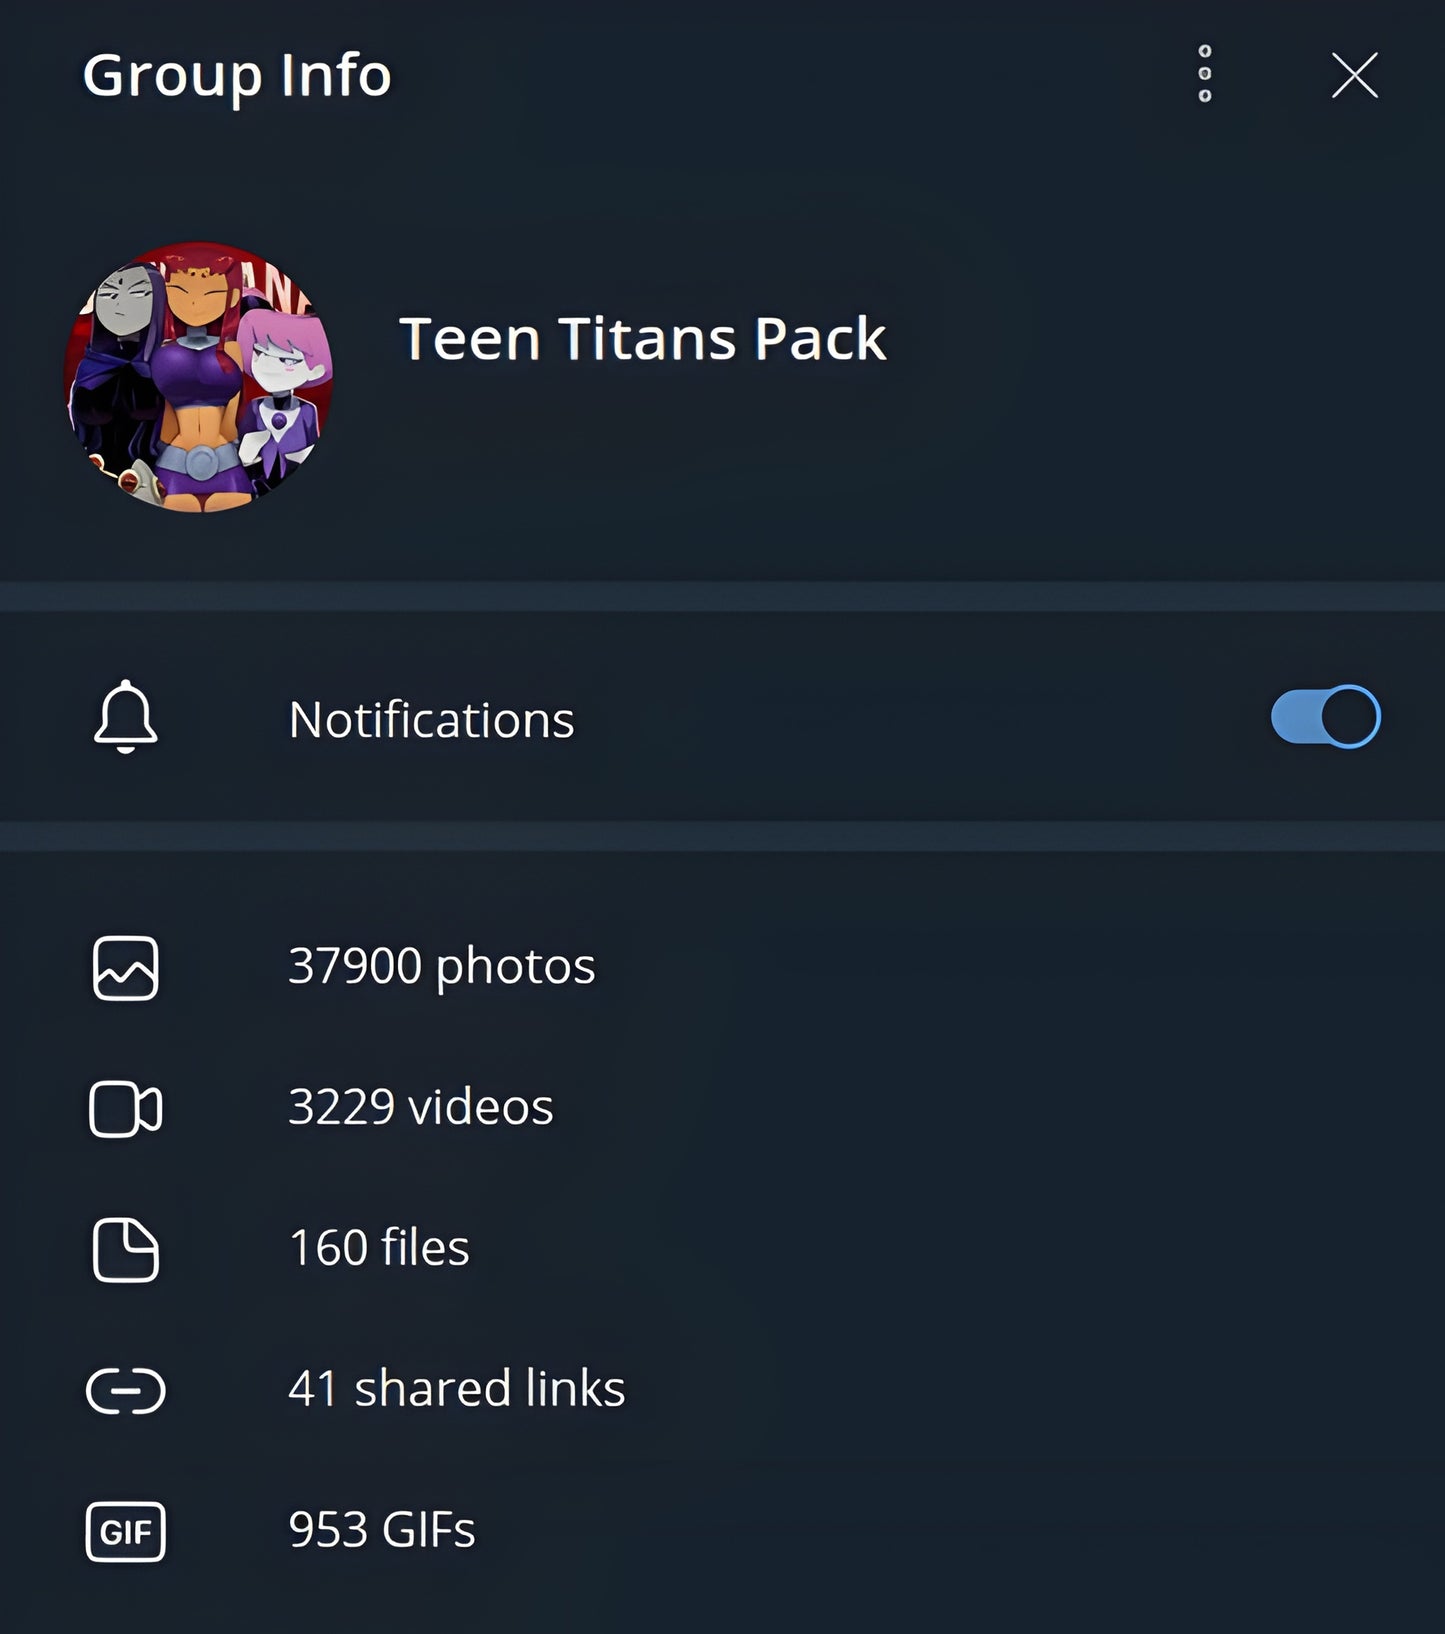The image size is (1445, 1634).
Task: Click the video camera icon
Action: pyautogui.click(x=126, y=1109)
